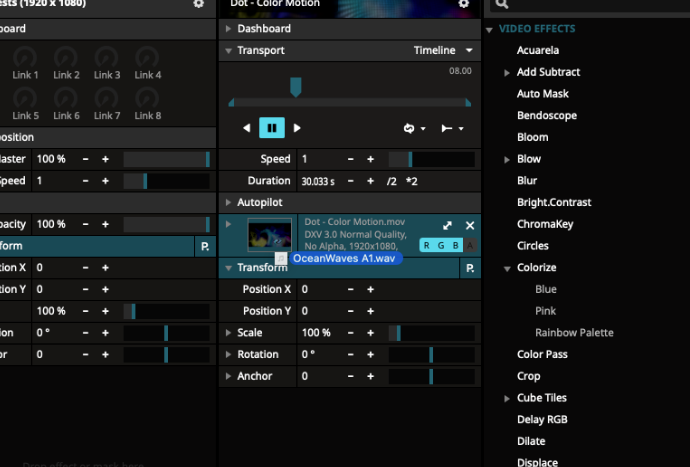Remove the Dot - Color Motion.mov source
Viewport: 690px width, 467px height.
[469, 226]
